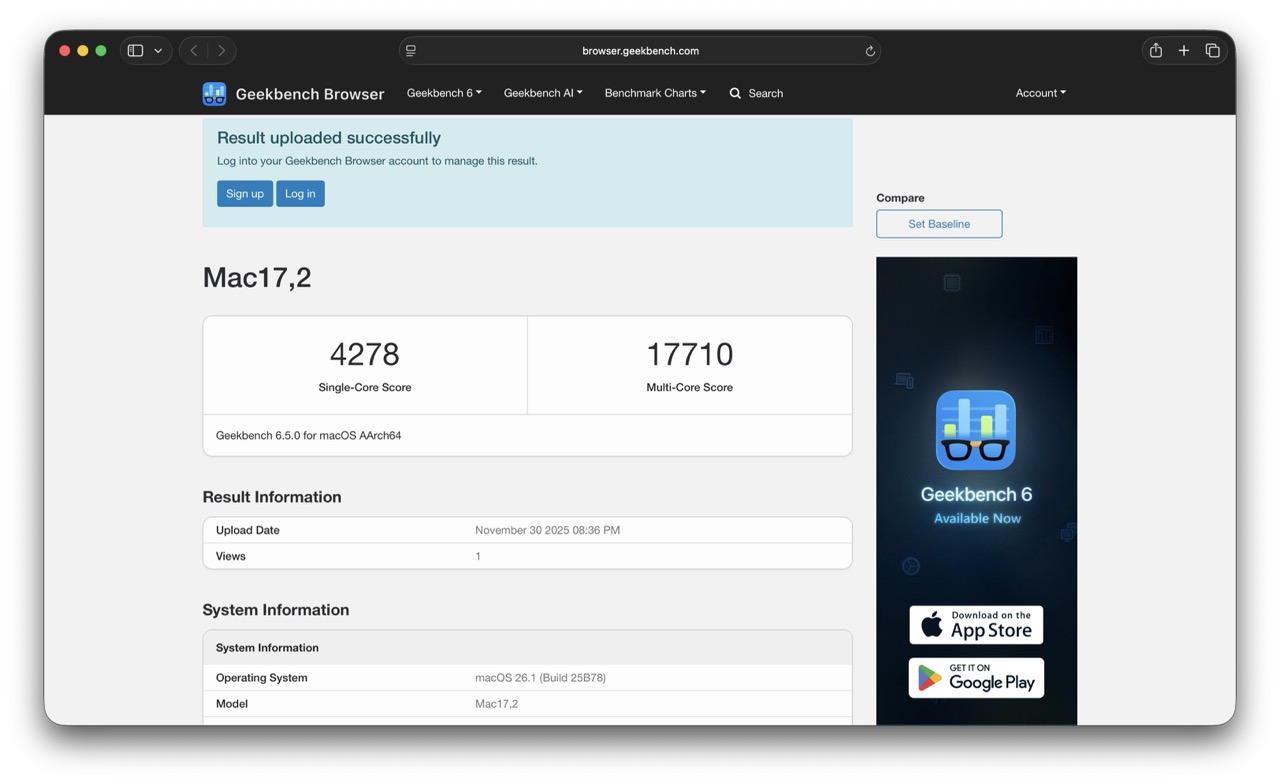Click the Mac17,2 model value in table
Viewport: 1280px width, 783px height.
496,704
